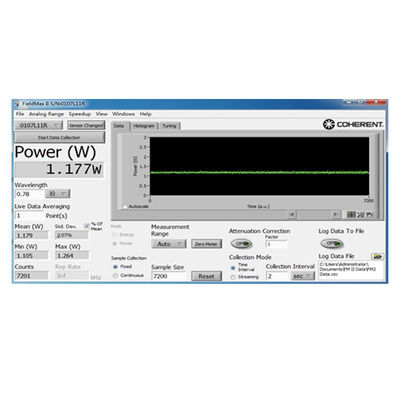Click the Collection Interval value field
400x400 pixels.
278,276
